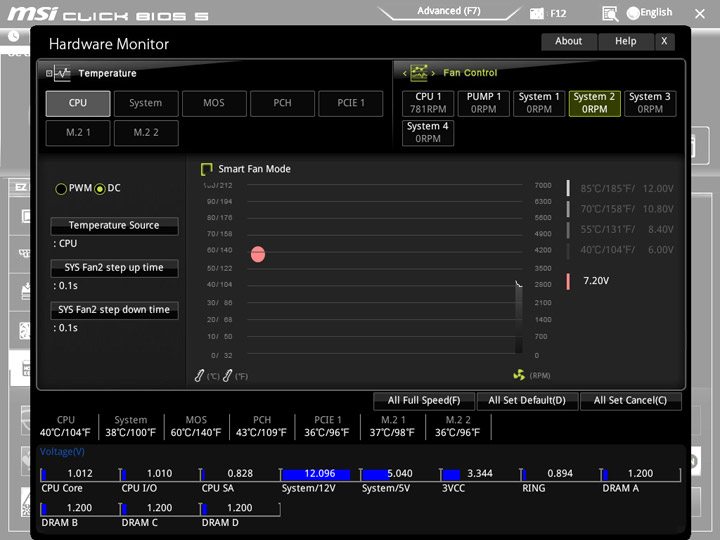Choose the System 1 fan
Viewport: 720px width, 540px height.
pyautogui.click(x=539, y=103)
